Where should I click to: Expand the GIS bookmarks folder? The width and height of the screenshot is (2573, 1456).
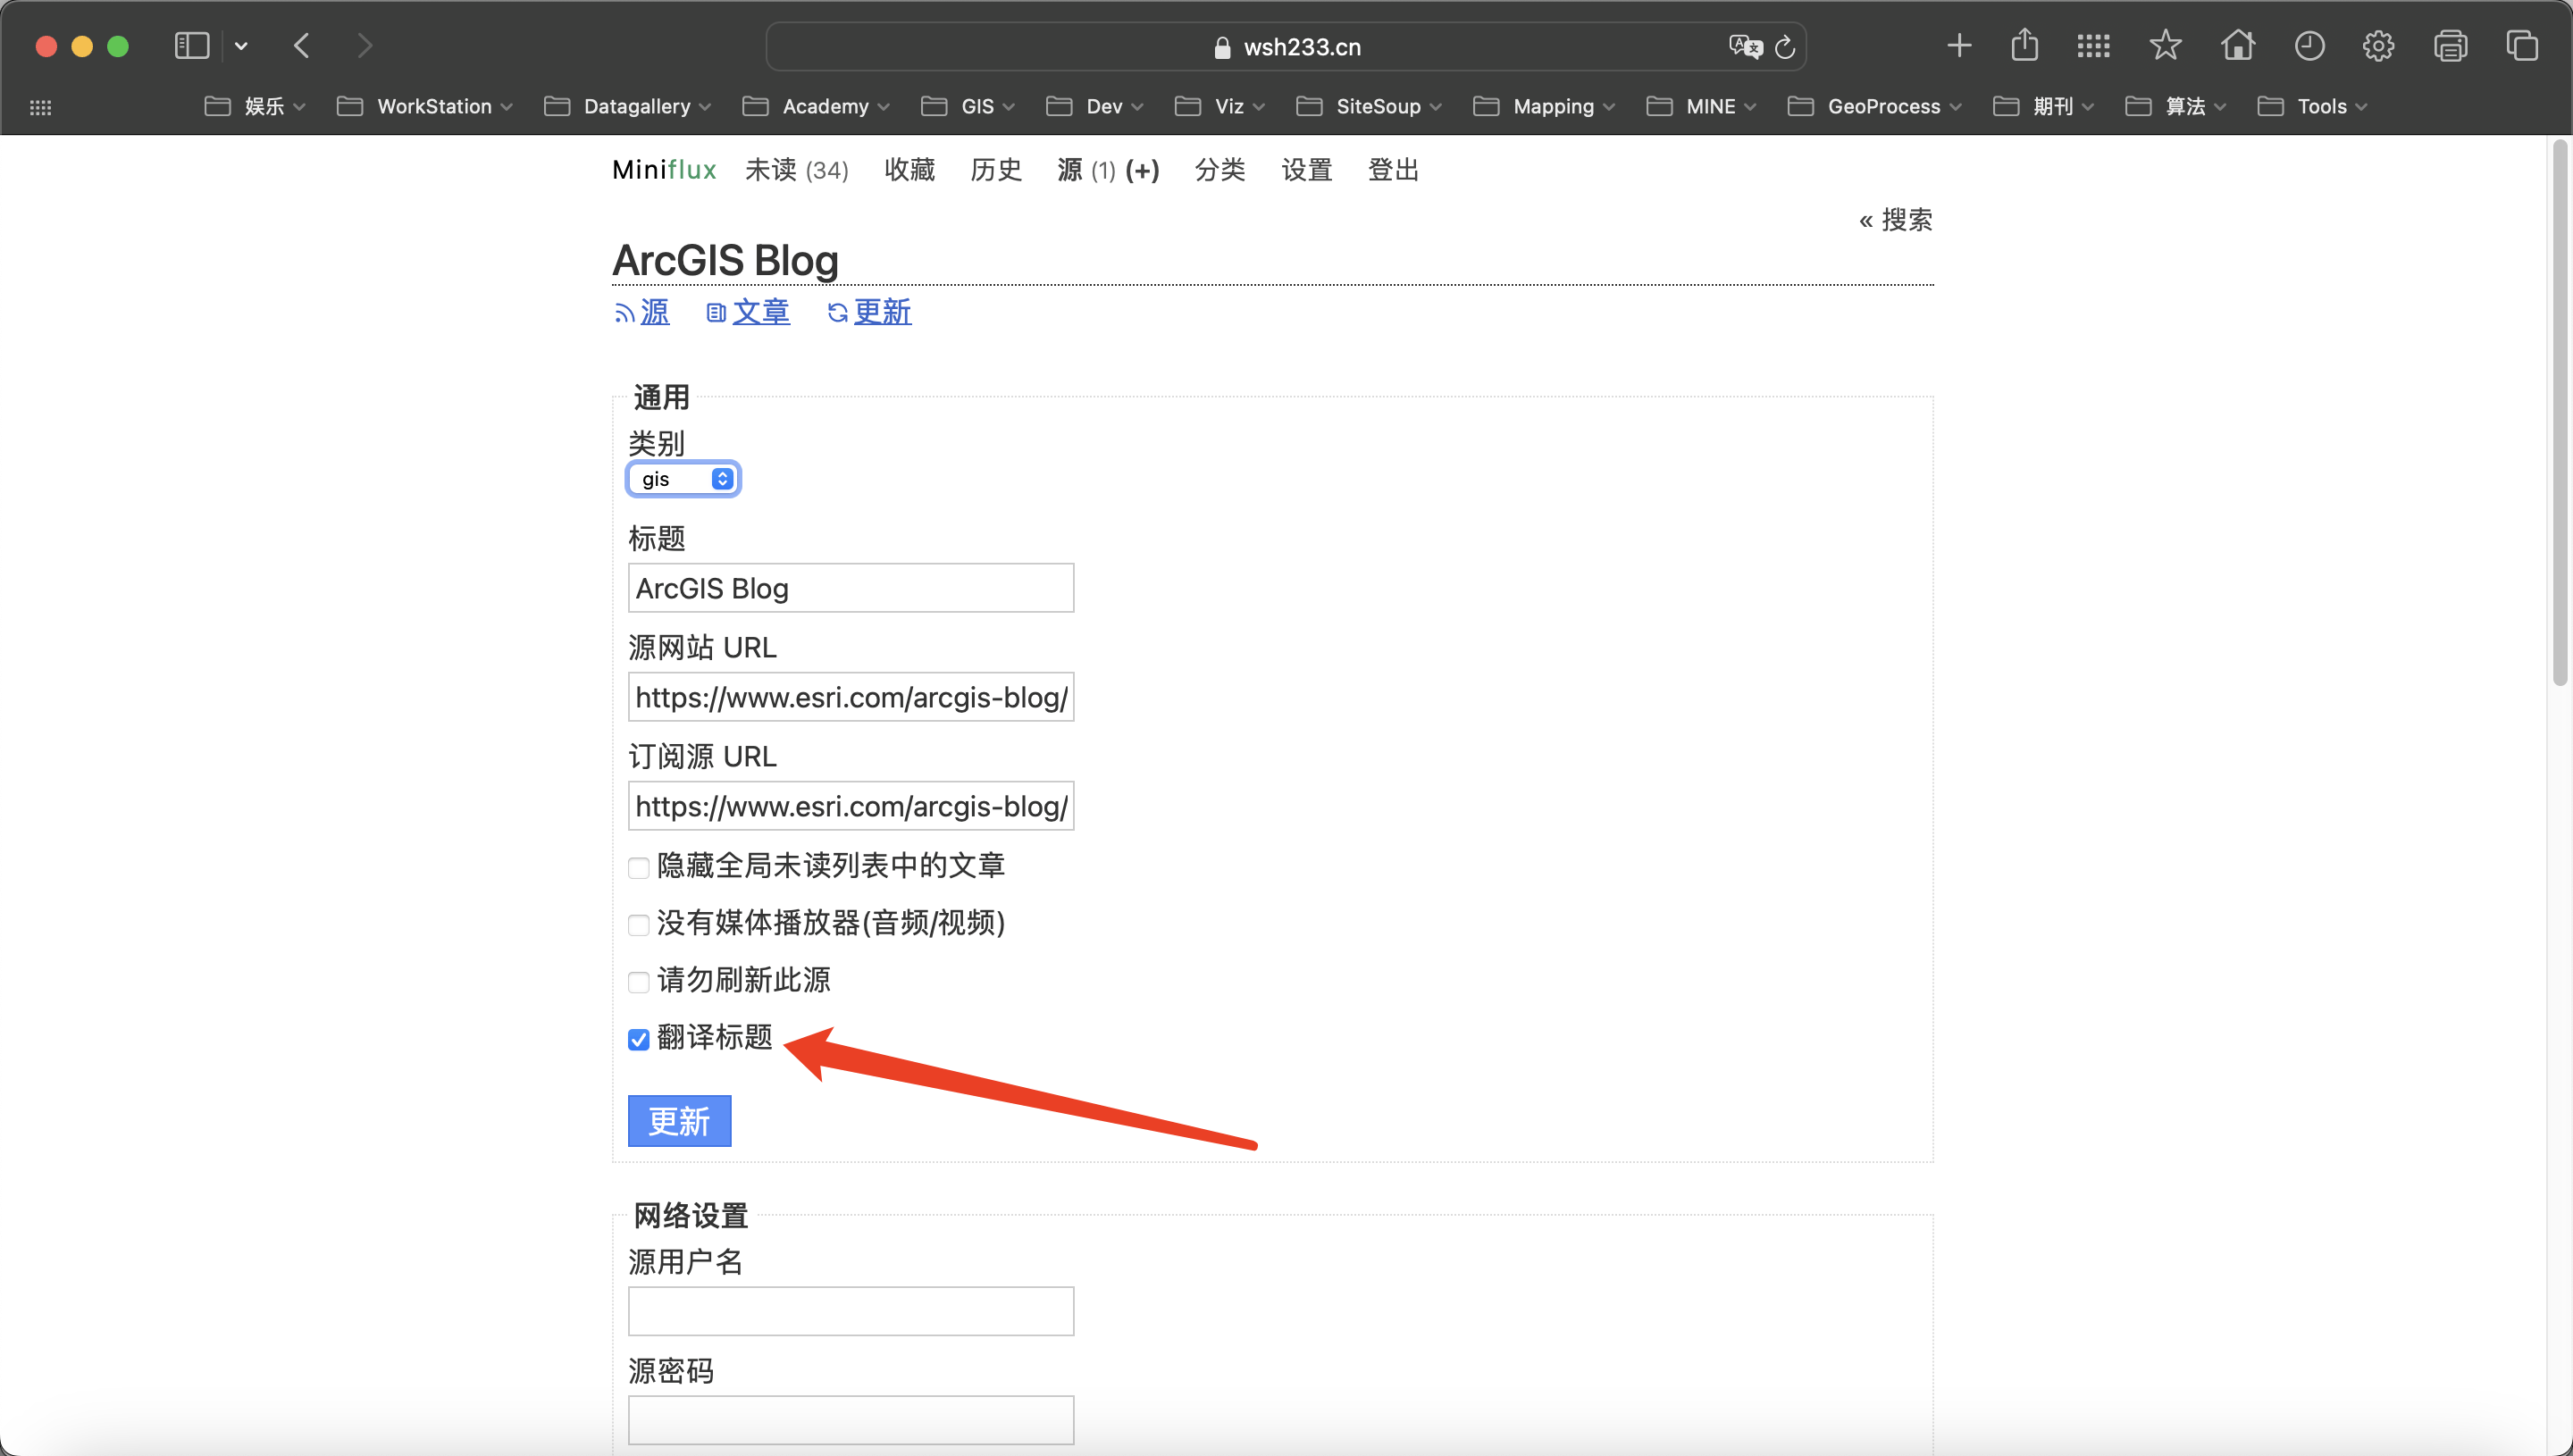tap(968, 106)
